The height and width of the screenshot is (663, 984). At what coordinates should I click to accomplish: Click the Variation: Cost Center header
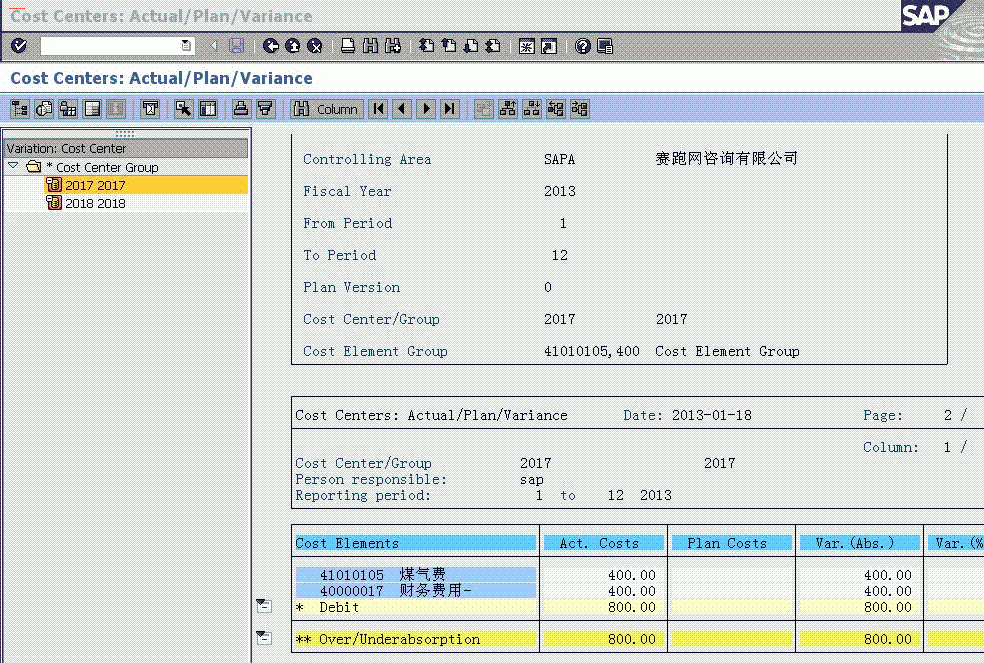coord(126,148)
